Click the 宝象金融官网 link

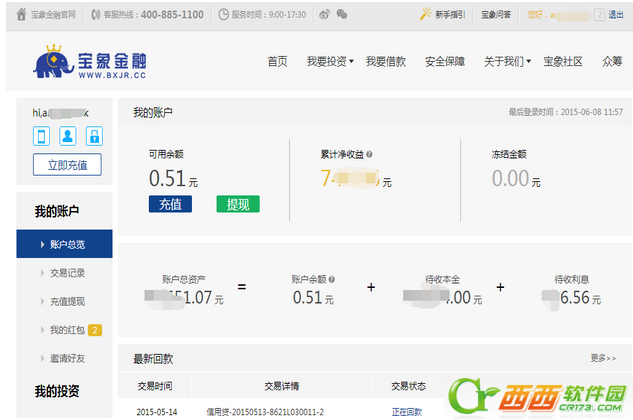tap(53, 15)
